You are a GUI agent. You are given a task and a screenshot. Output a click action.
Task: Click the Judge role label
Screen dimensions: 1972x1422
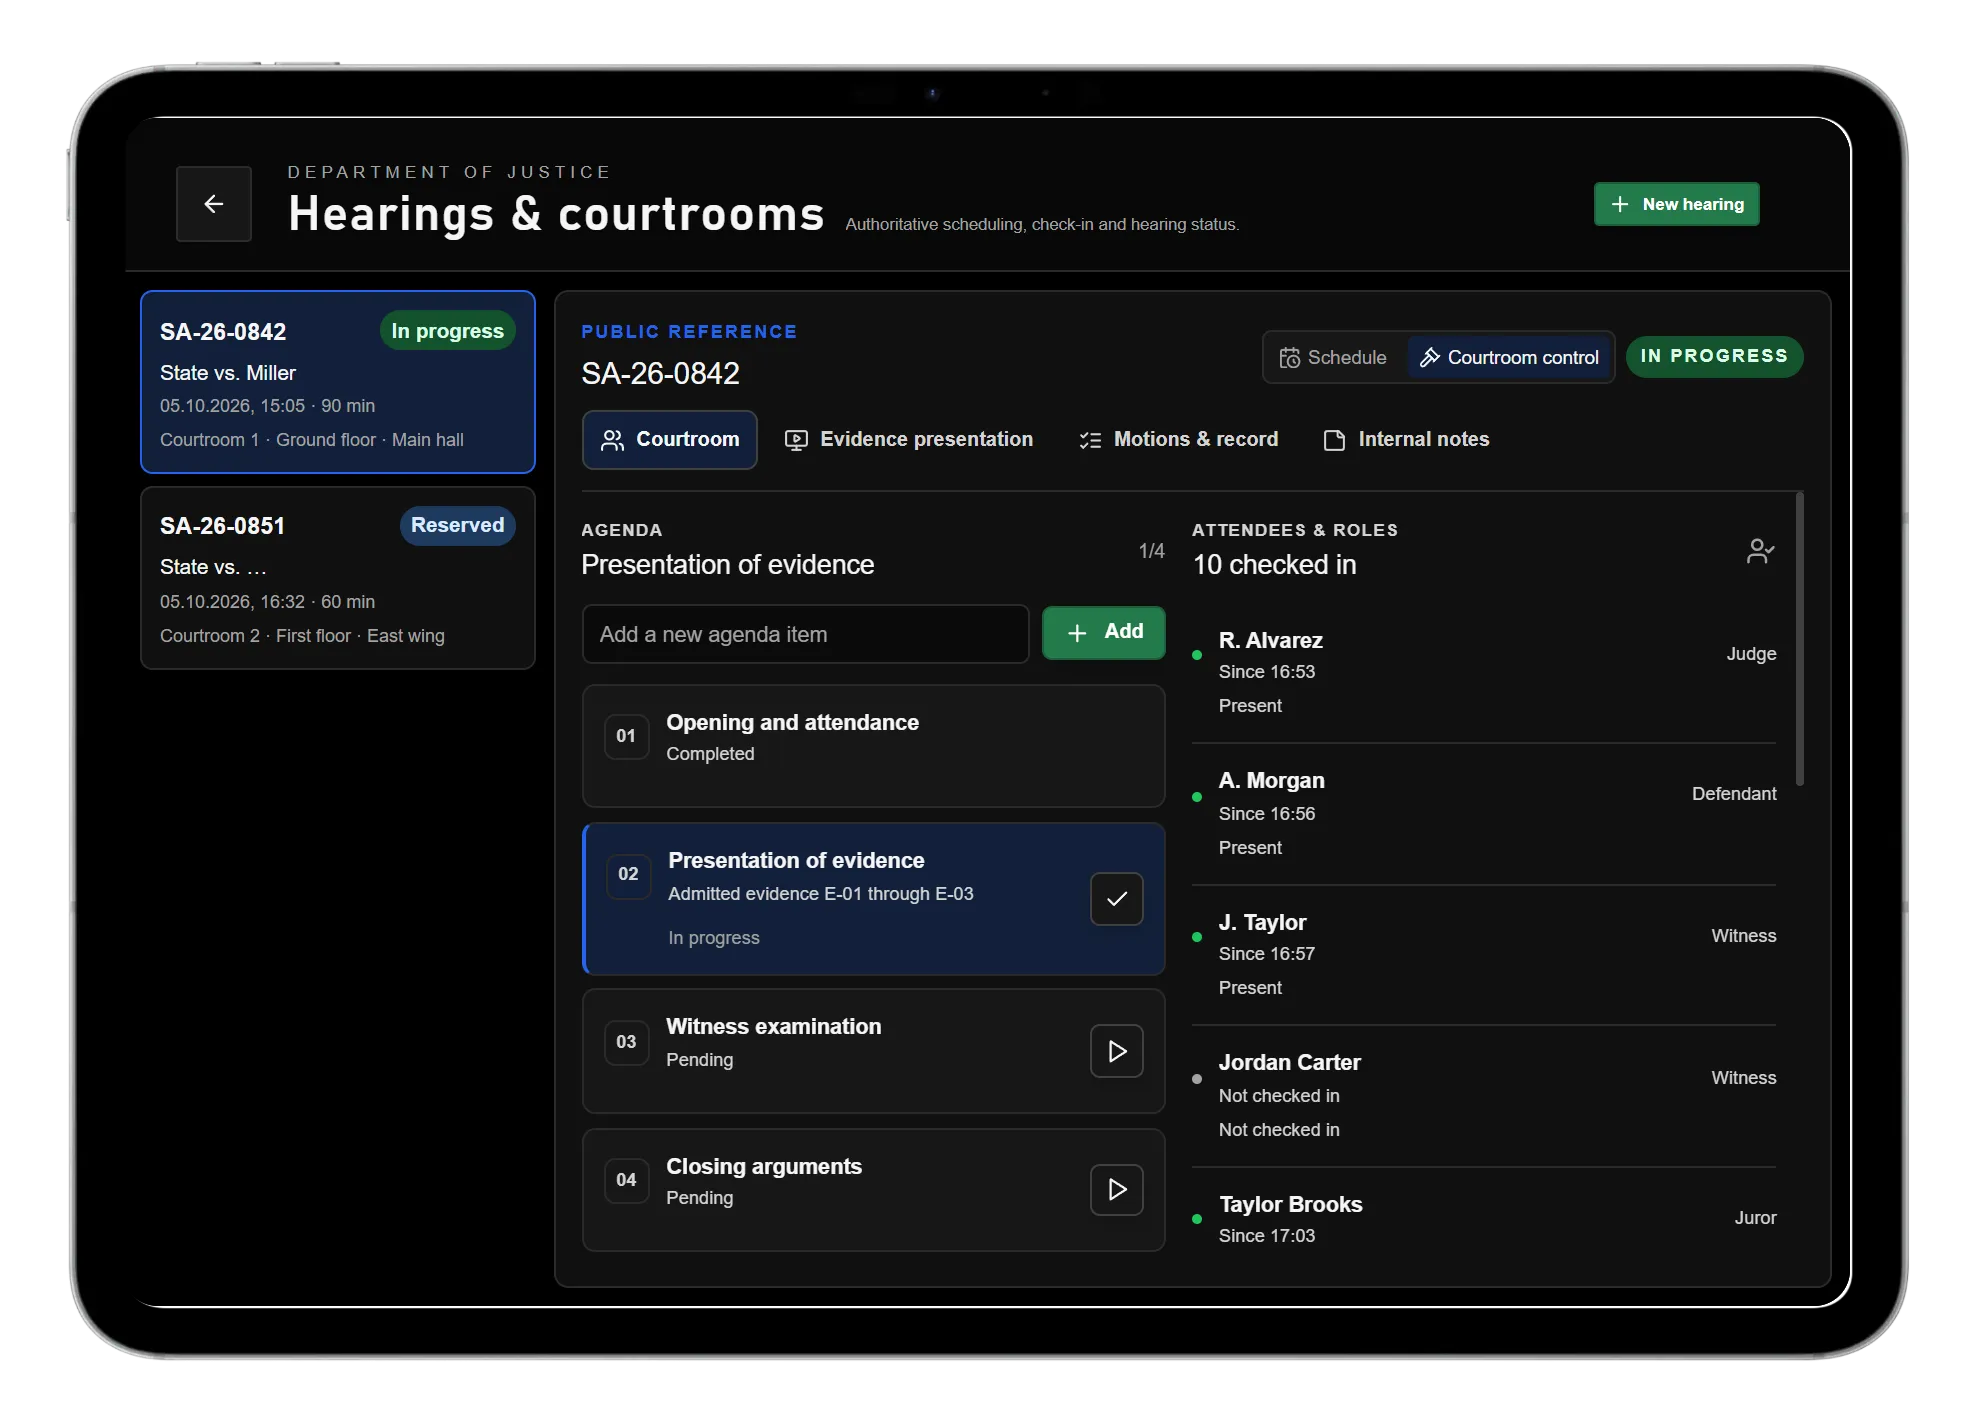click(x=1751, y=654)
